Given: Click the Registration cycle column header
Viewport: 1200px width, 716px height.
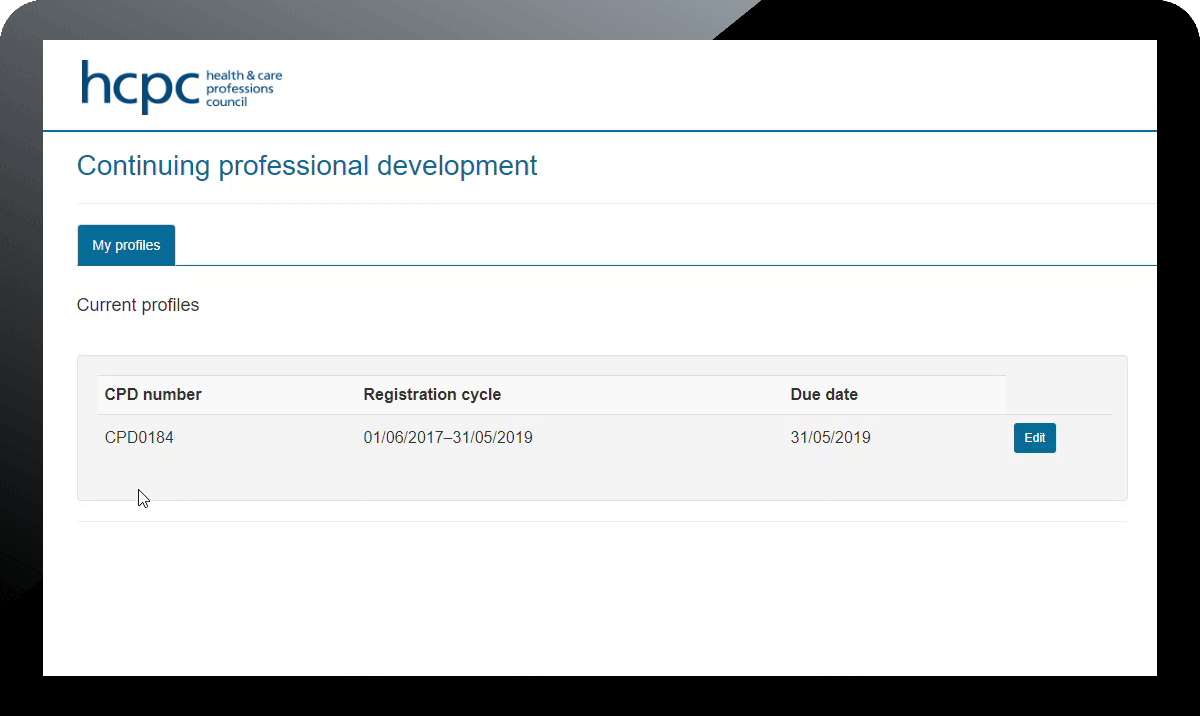Looking at the screenshot, I should click(432, 394).
